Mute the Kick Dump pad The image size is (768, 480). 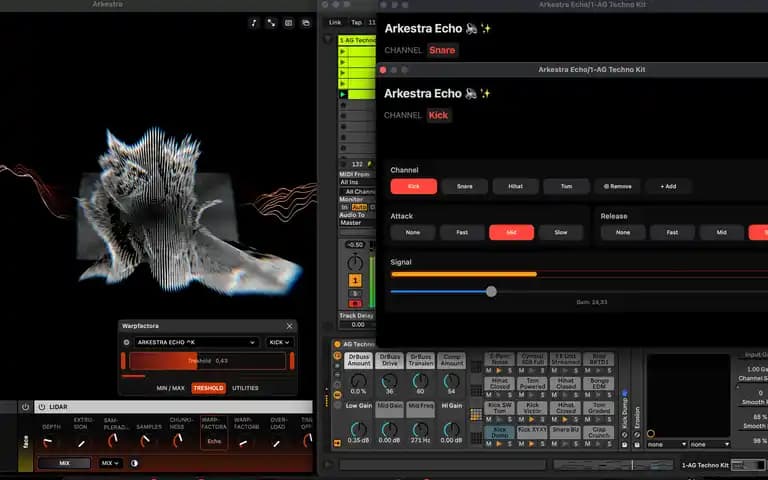pyautogui.click(x=489, y=444)
